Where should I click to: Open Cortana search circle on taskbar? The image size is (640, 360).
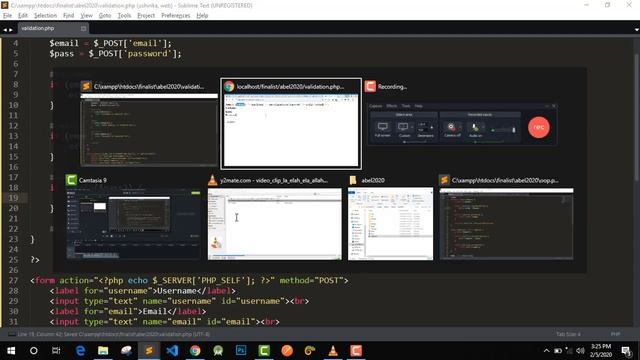tap(33, 351)
